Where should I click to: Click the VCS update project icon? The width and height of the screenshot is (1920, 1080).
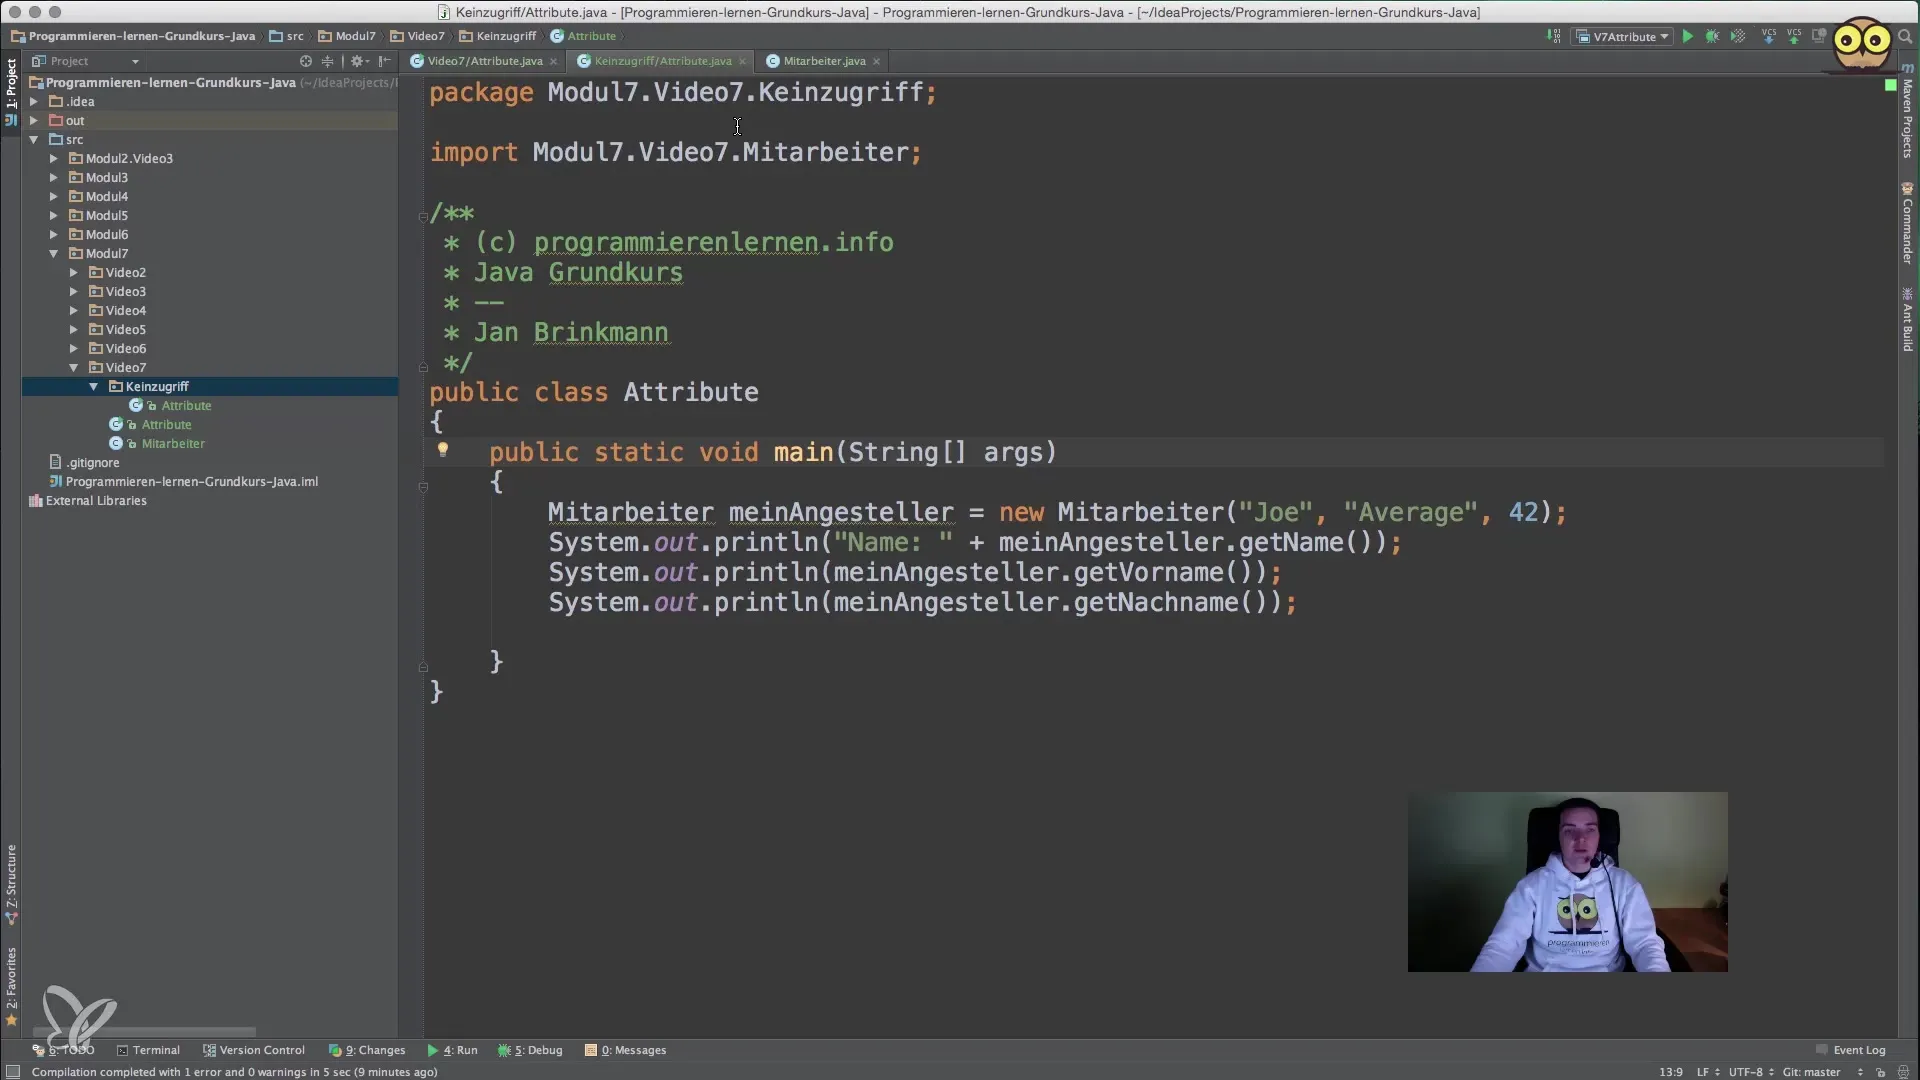tap(1768, 36)
